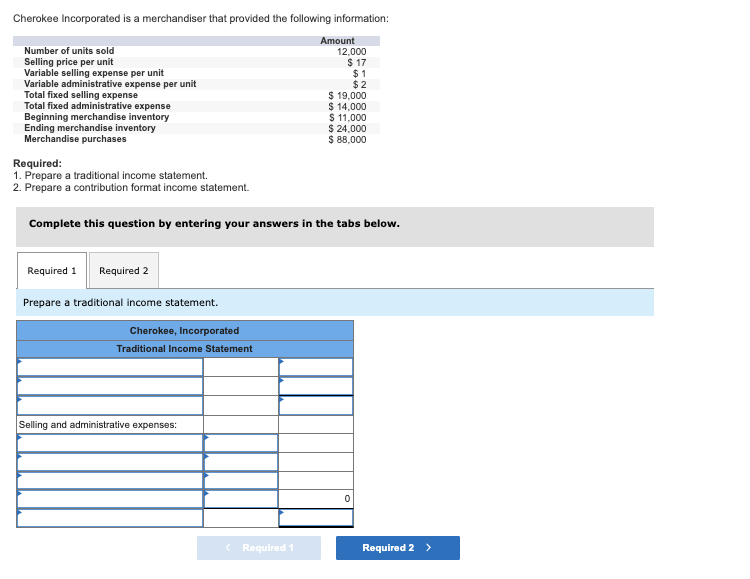
Task: Click the Selling price per unit row
Action: click(x=196, y=62)
